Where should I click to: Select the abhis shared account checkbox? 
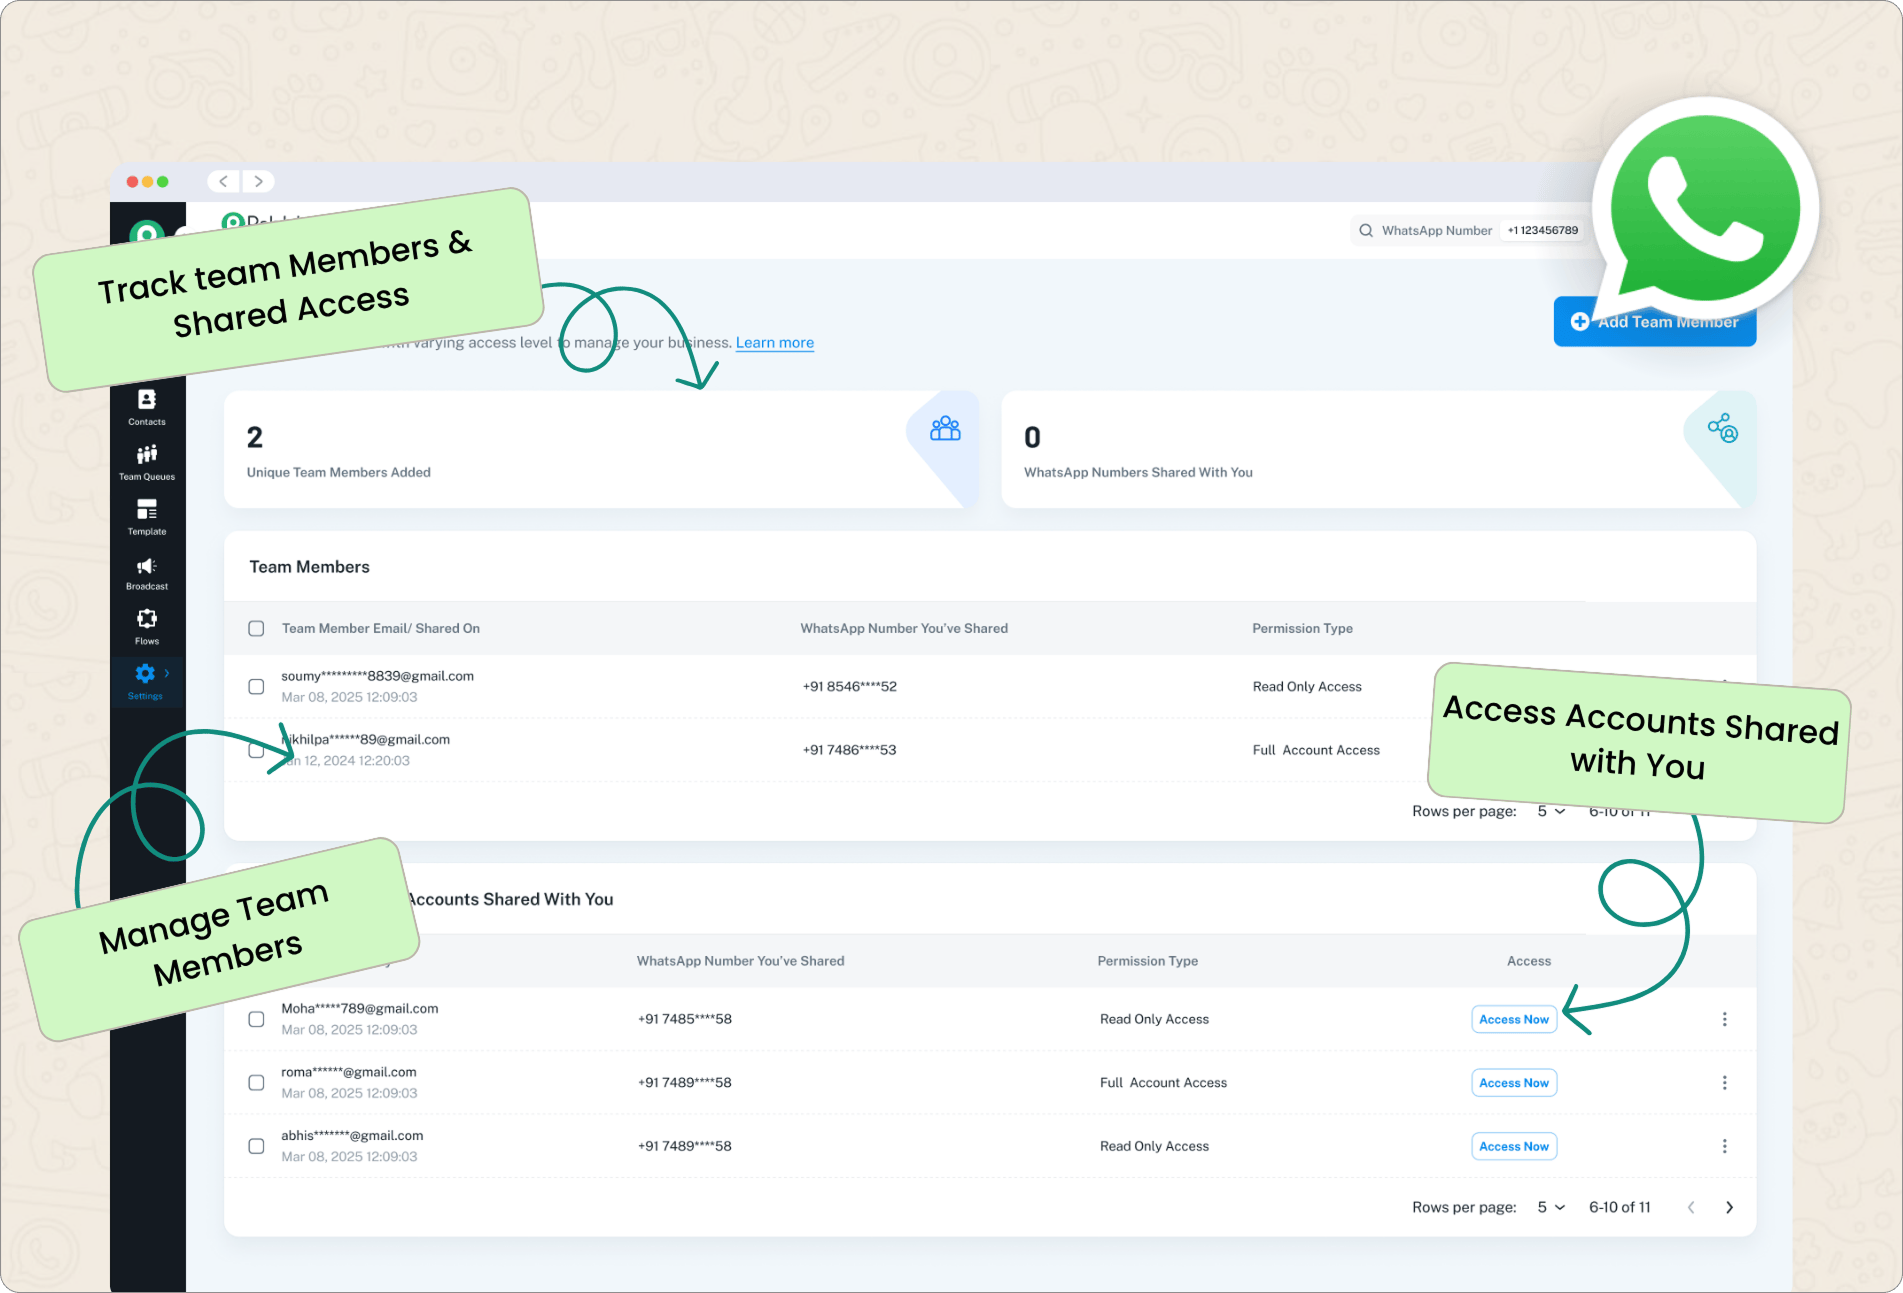(256, 1146)
